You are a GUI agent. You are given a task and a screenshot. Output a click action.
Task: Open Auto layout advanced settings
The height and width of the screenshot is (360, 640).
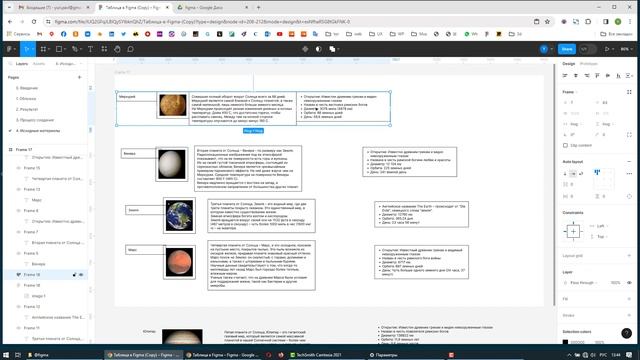click(629, 173)
